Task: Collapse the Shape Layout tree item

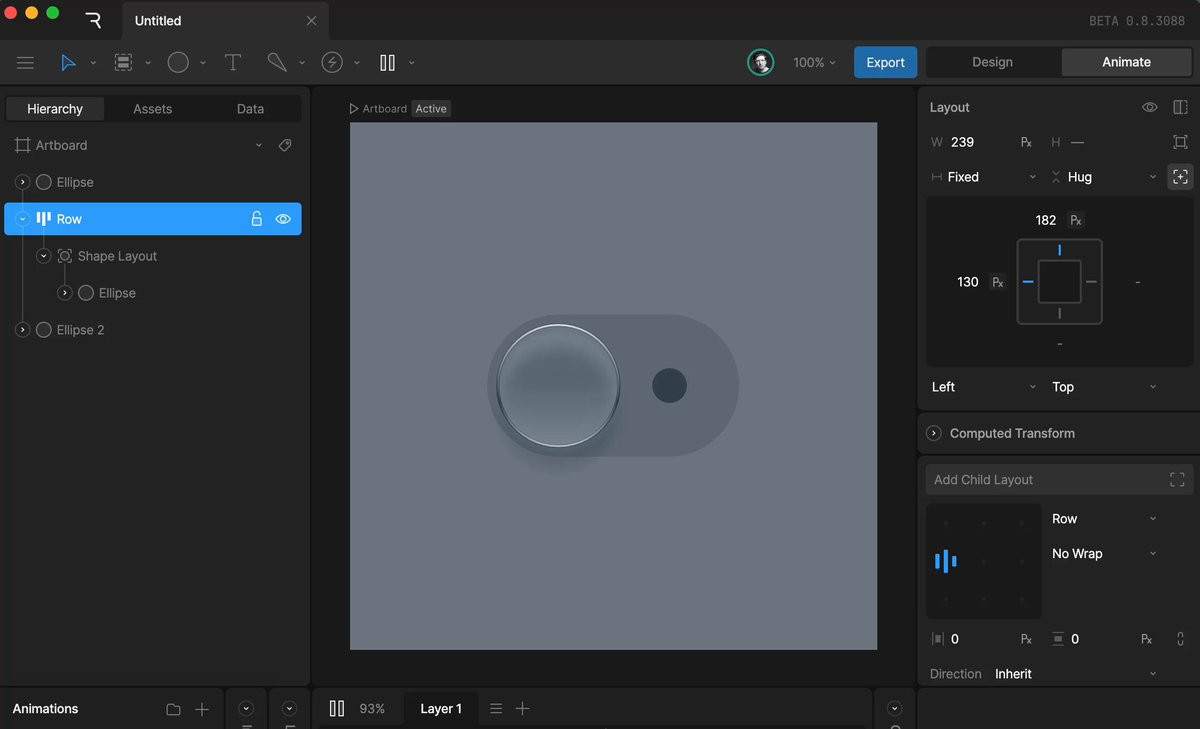Action: [x=43, y=256]
